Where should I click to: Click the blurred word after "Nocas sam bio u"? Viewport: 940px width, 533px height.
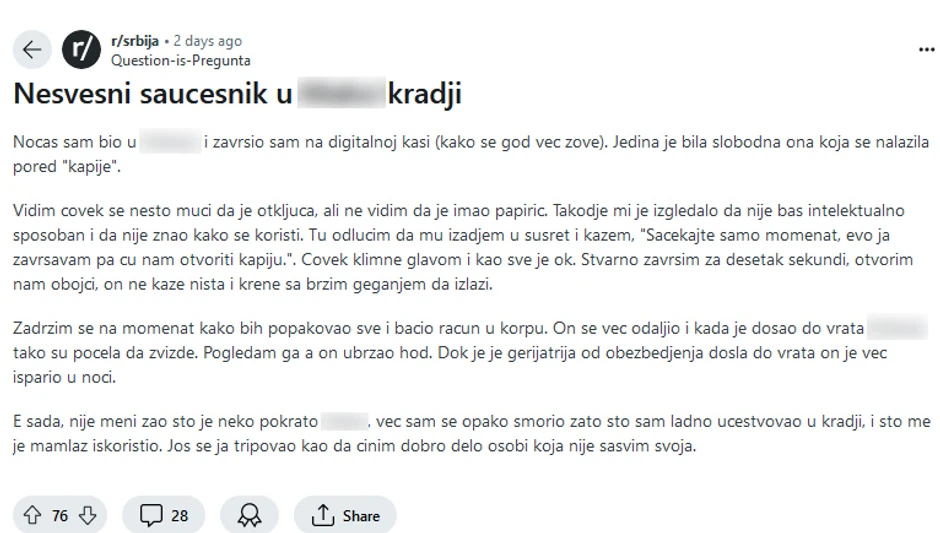click(x=169, y=143)
